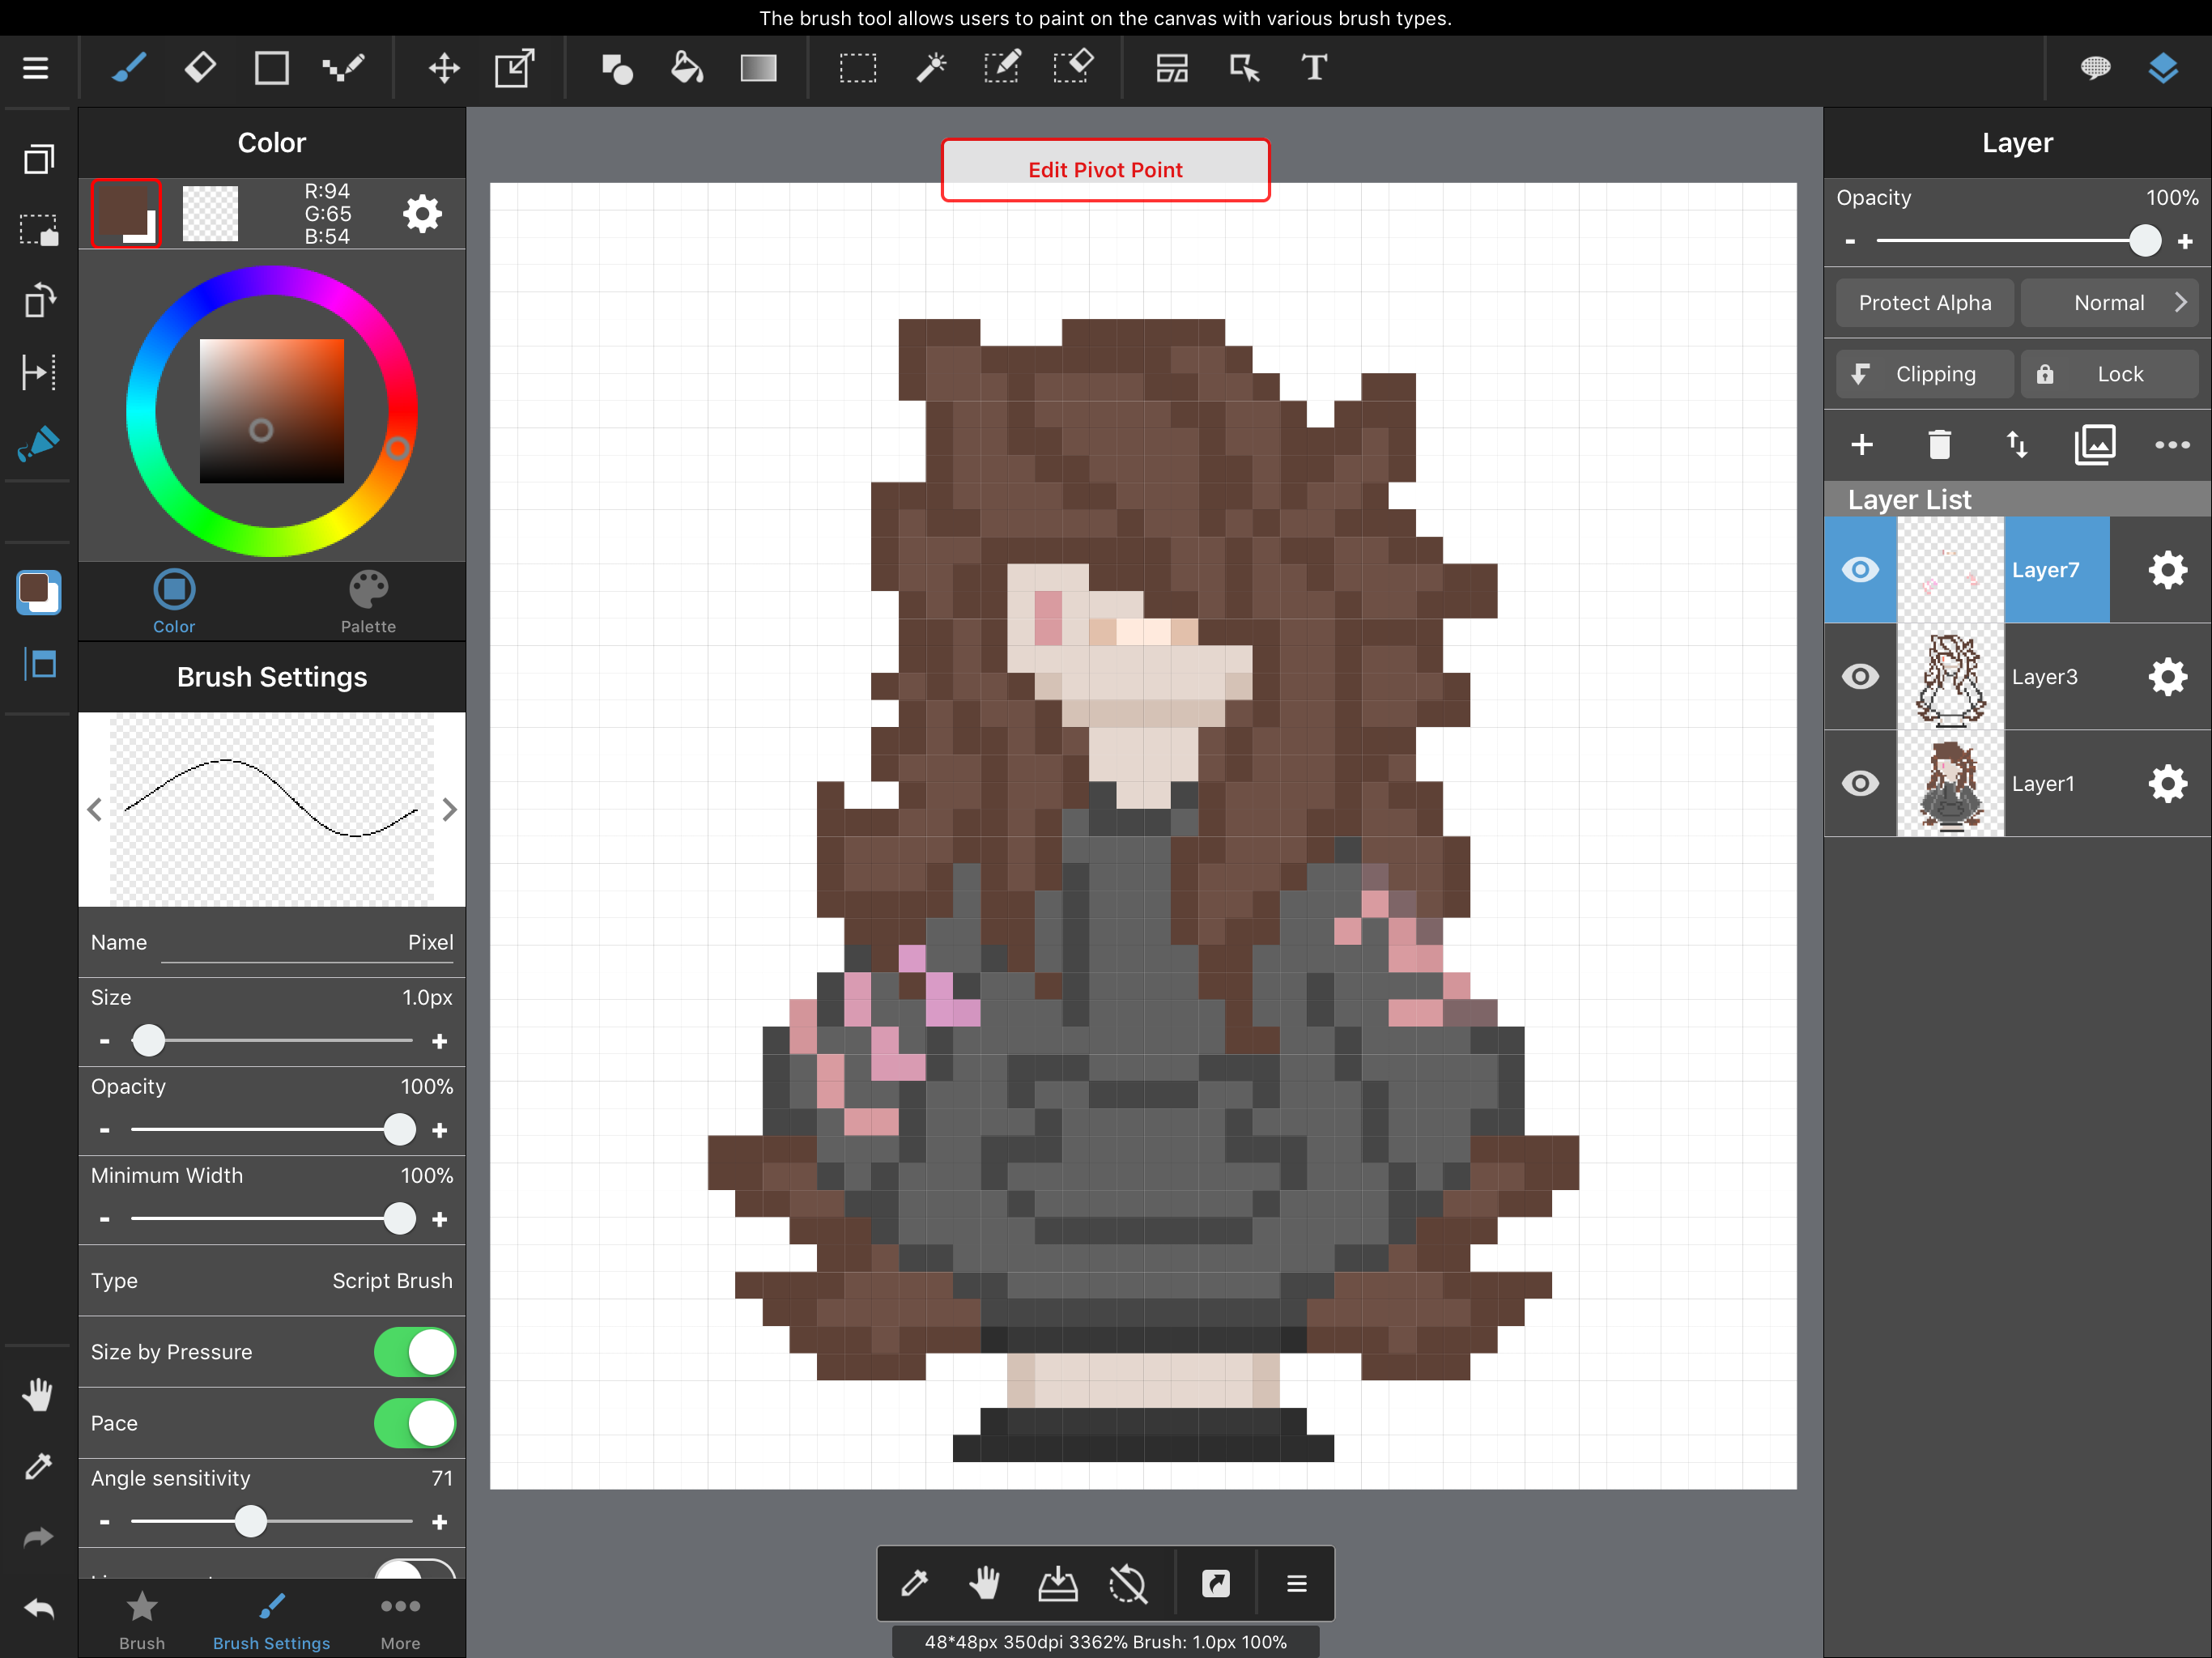The width and height of the screenshot is (2212, 1658).
Task: Delete layer with trash icon
Action: click(x=1939, y=444)
